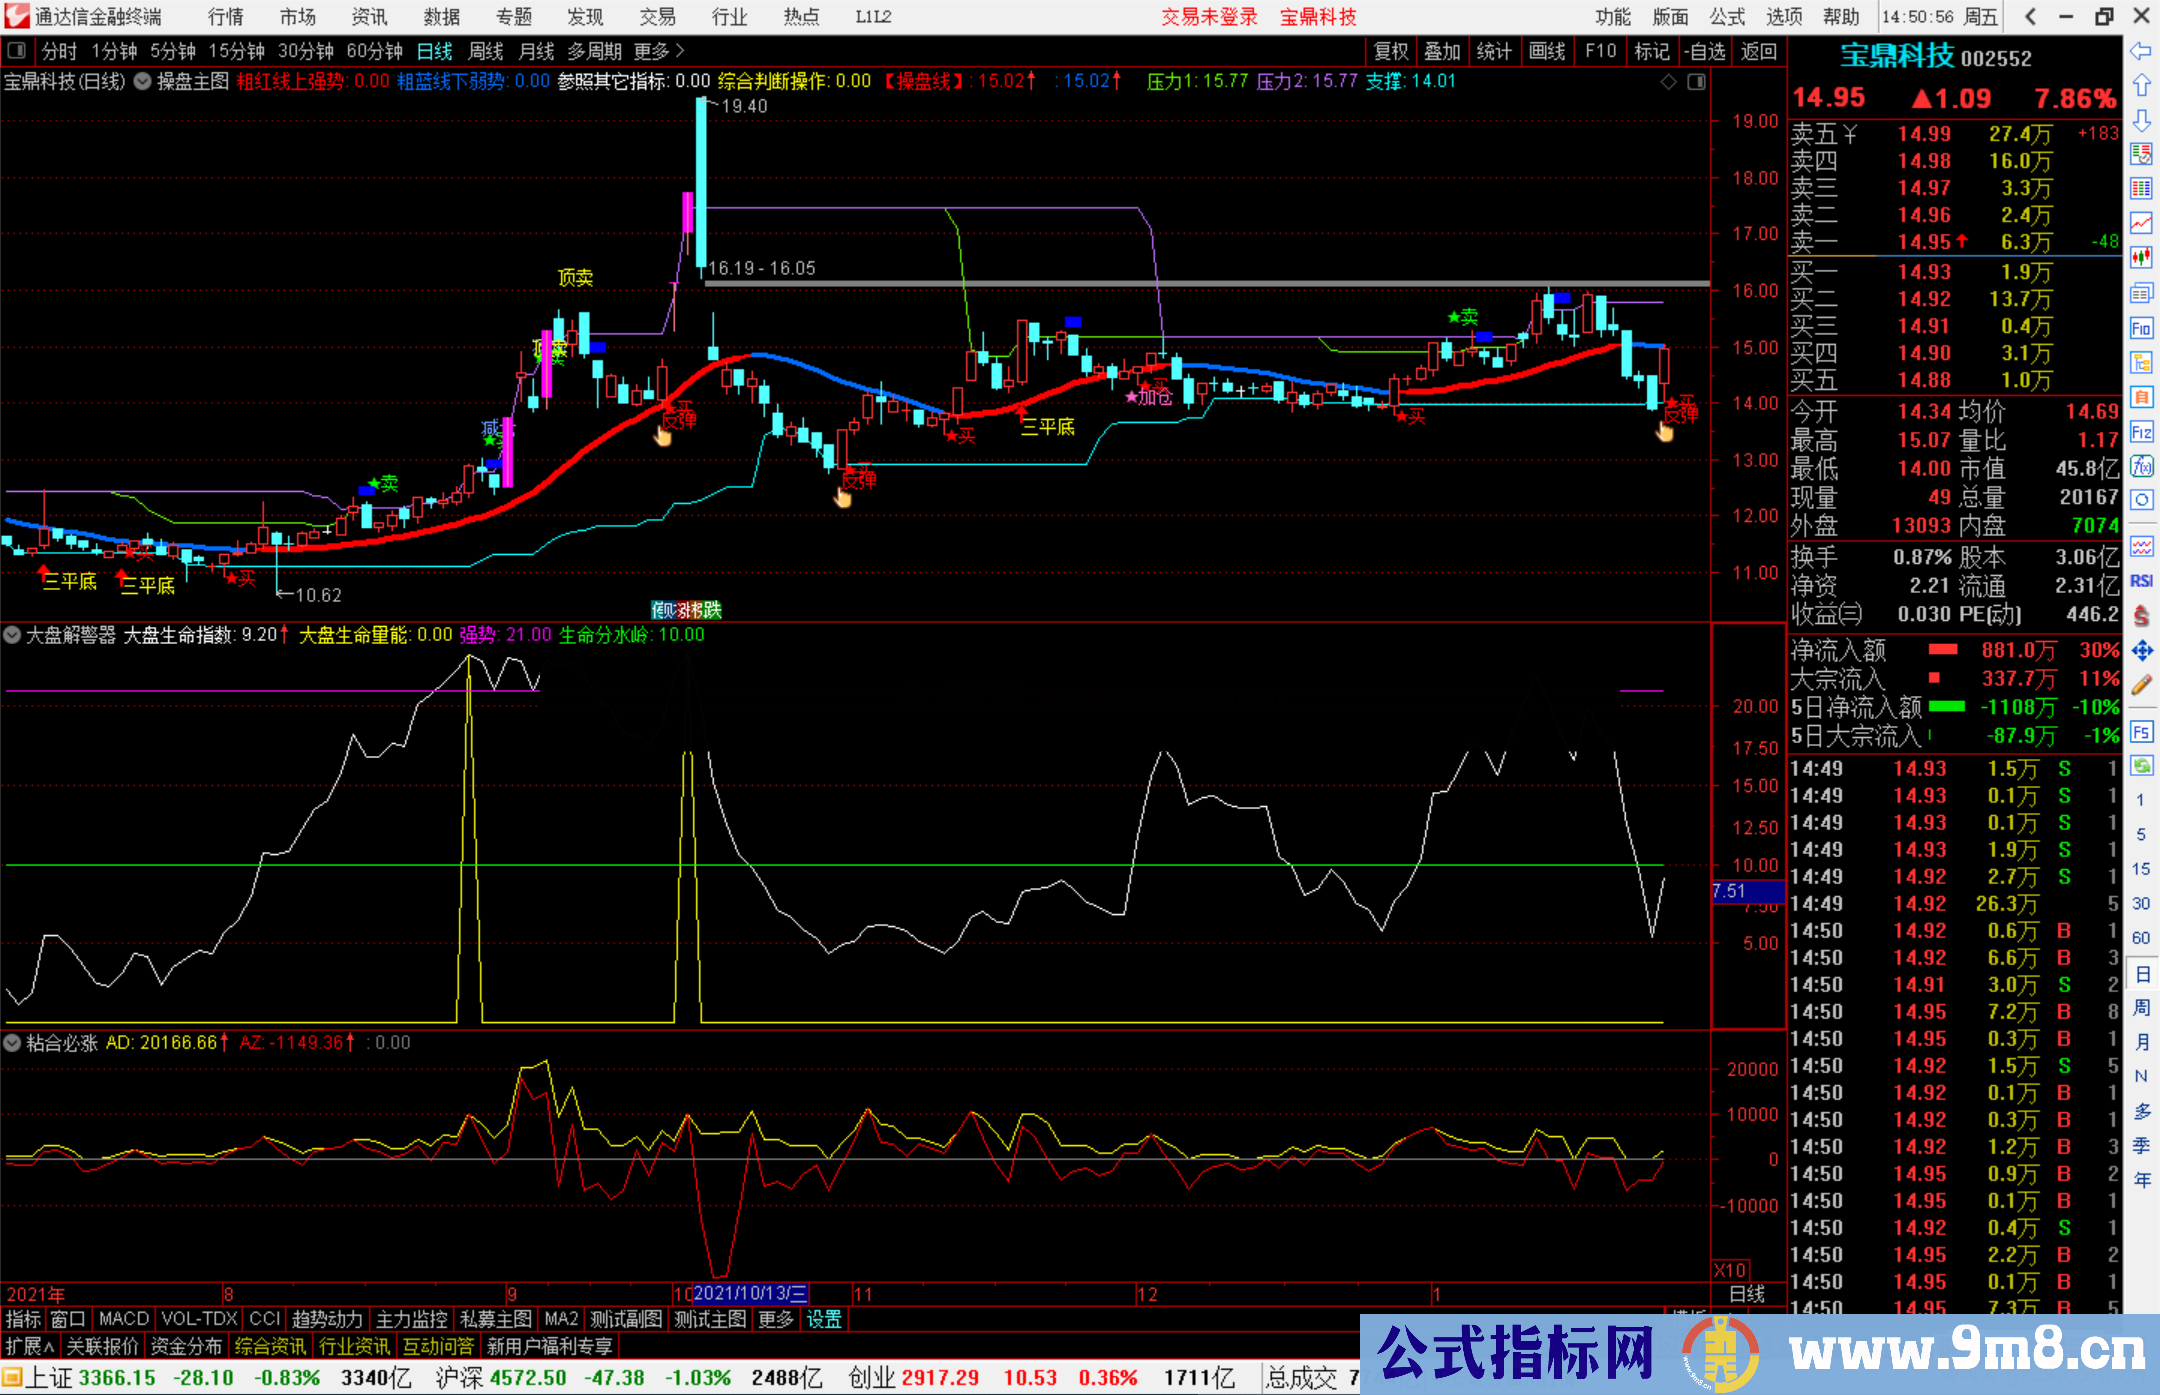Open the time-share line chart sidebar icon
Image resolution: width=2160 pixels, height=1395 pixels.
tap(2141, 222)
